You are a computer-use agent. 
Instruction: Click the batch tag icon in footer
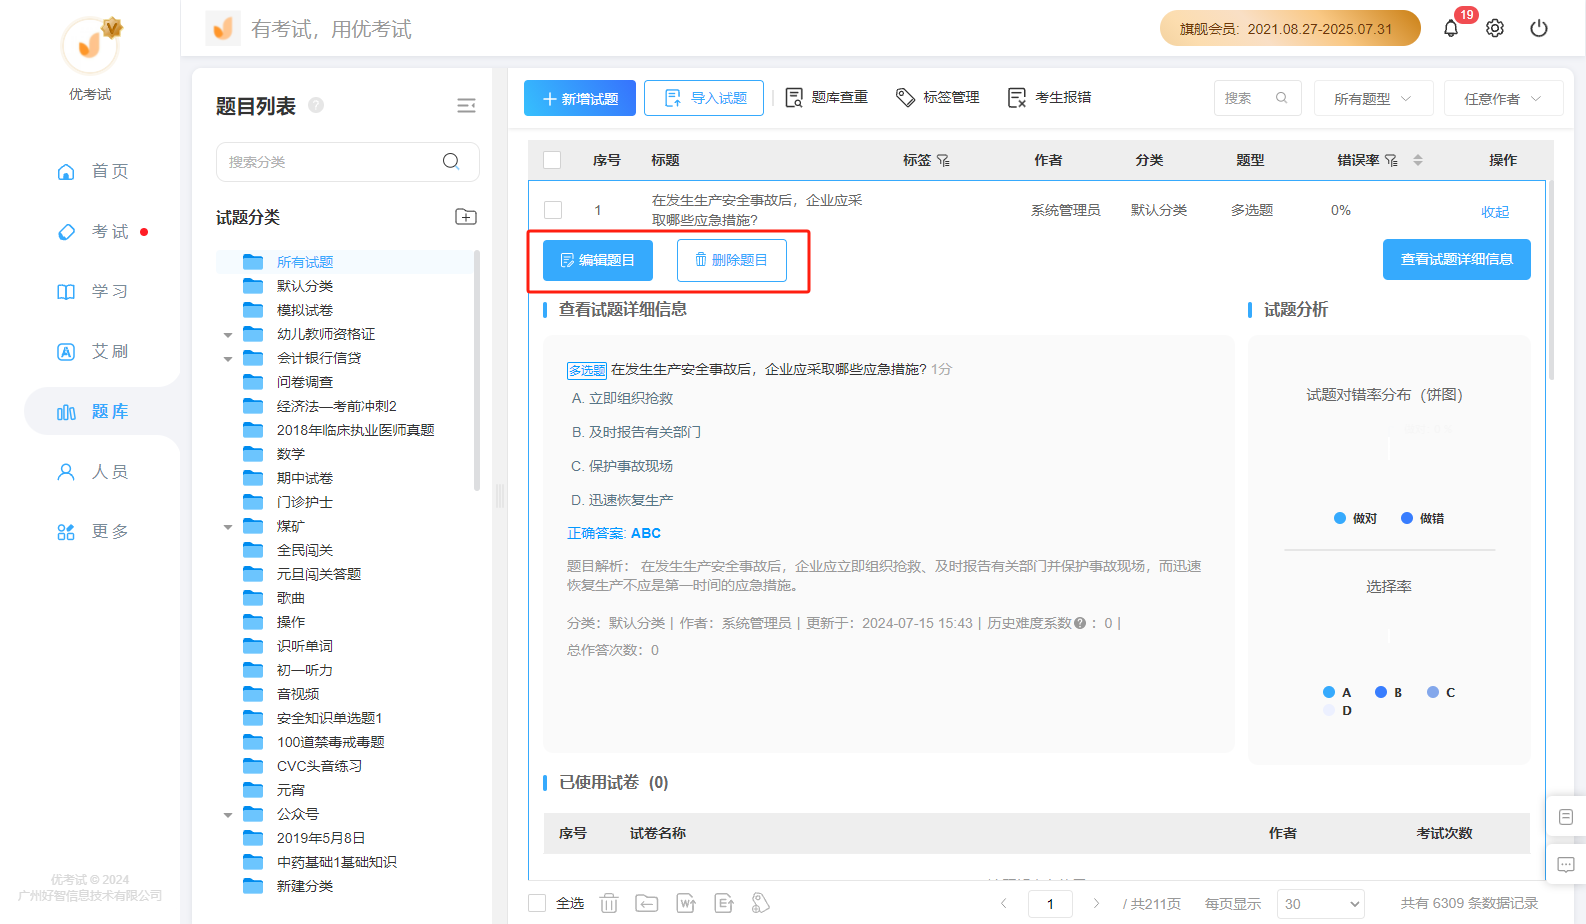[x=761, y=903]
